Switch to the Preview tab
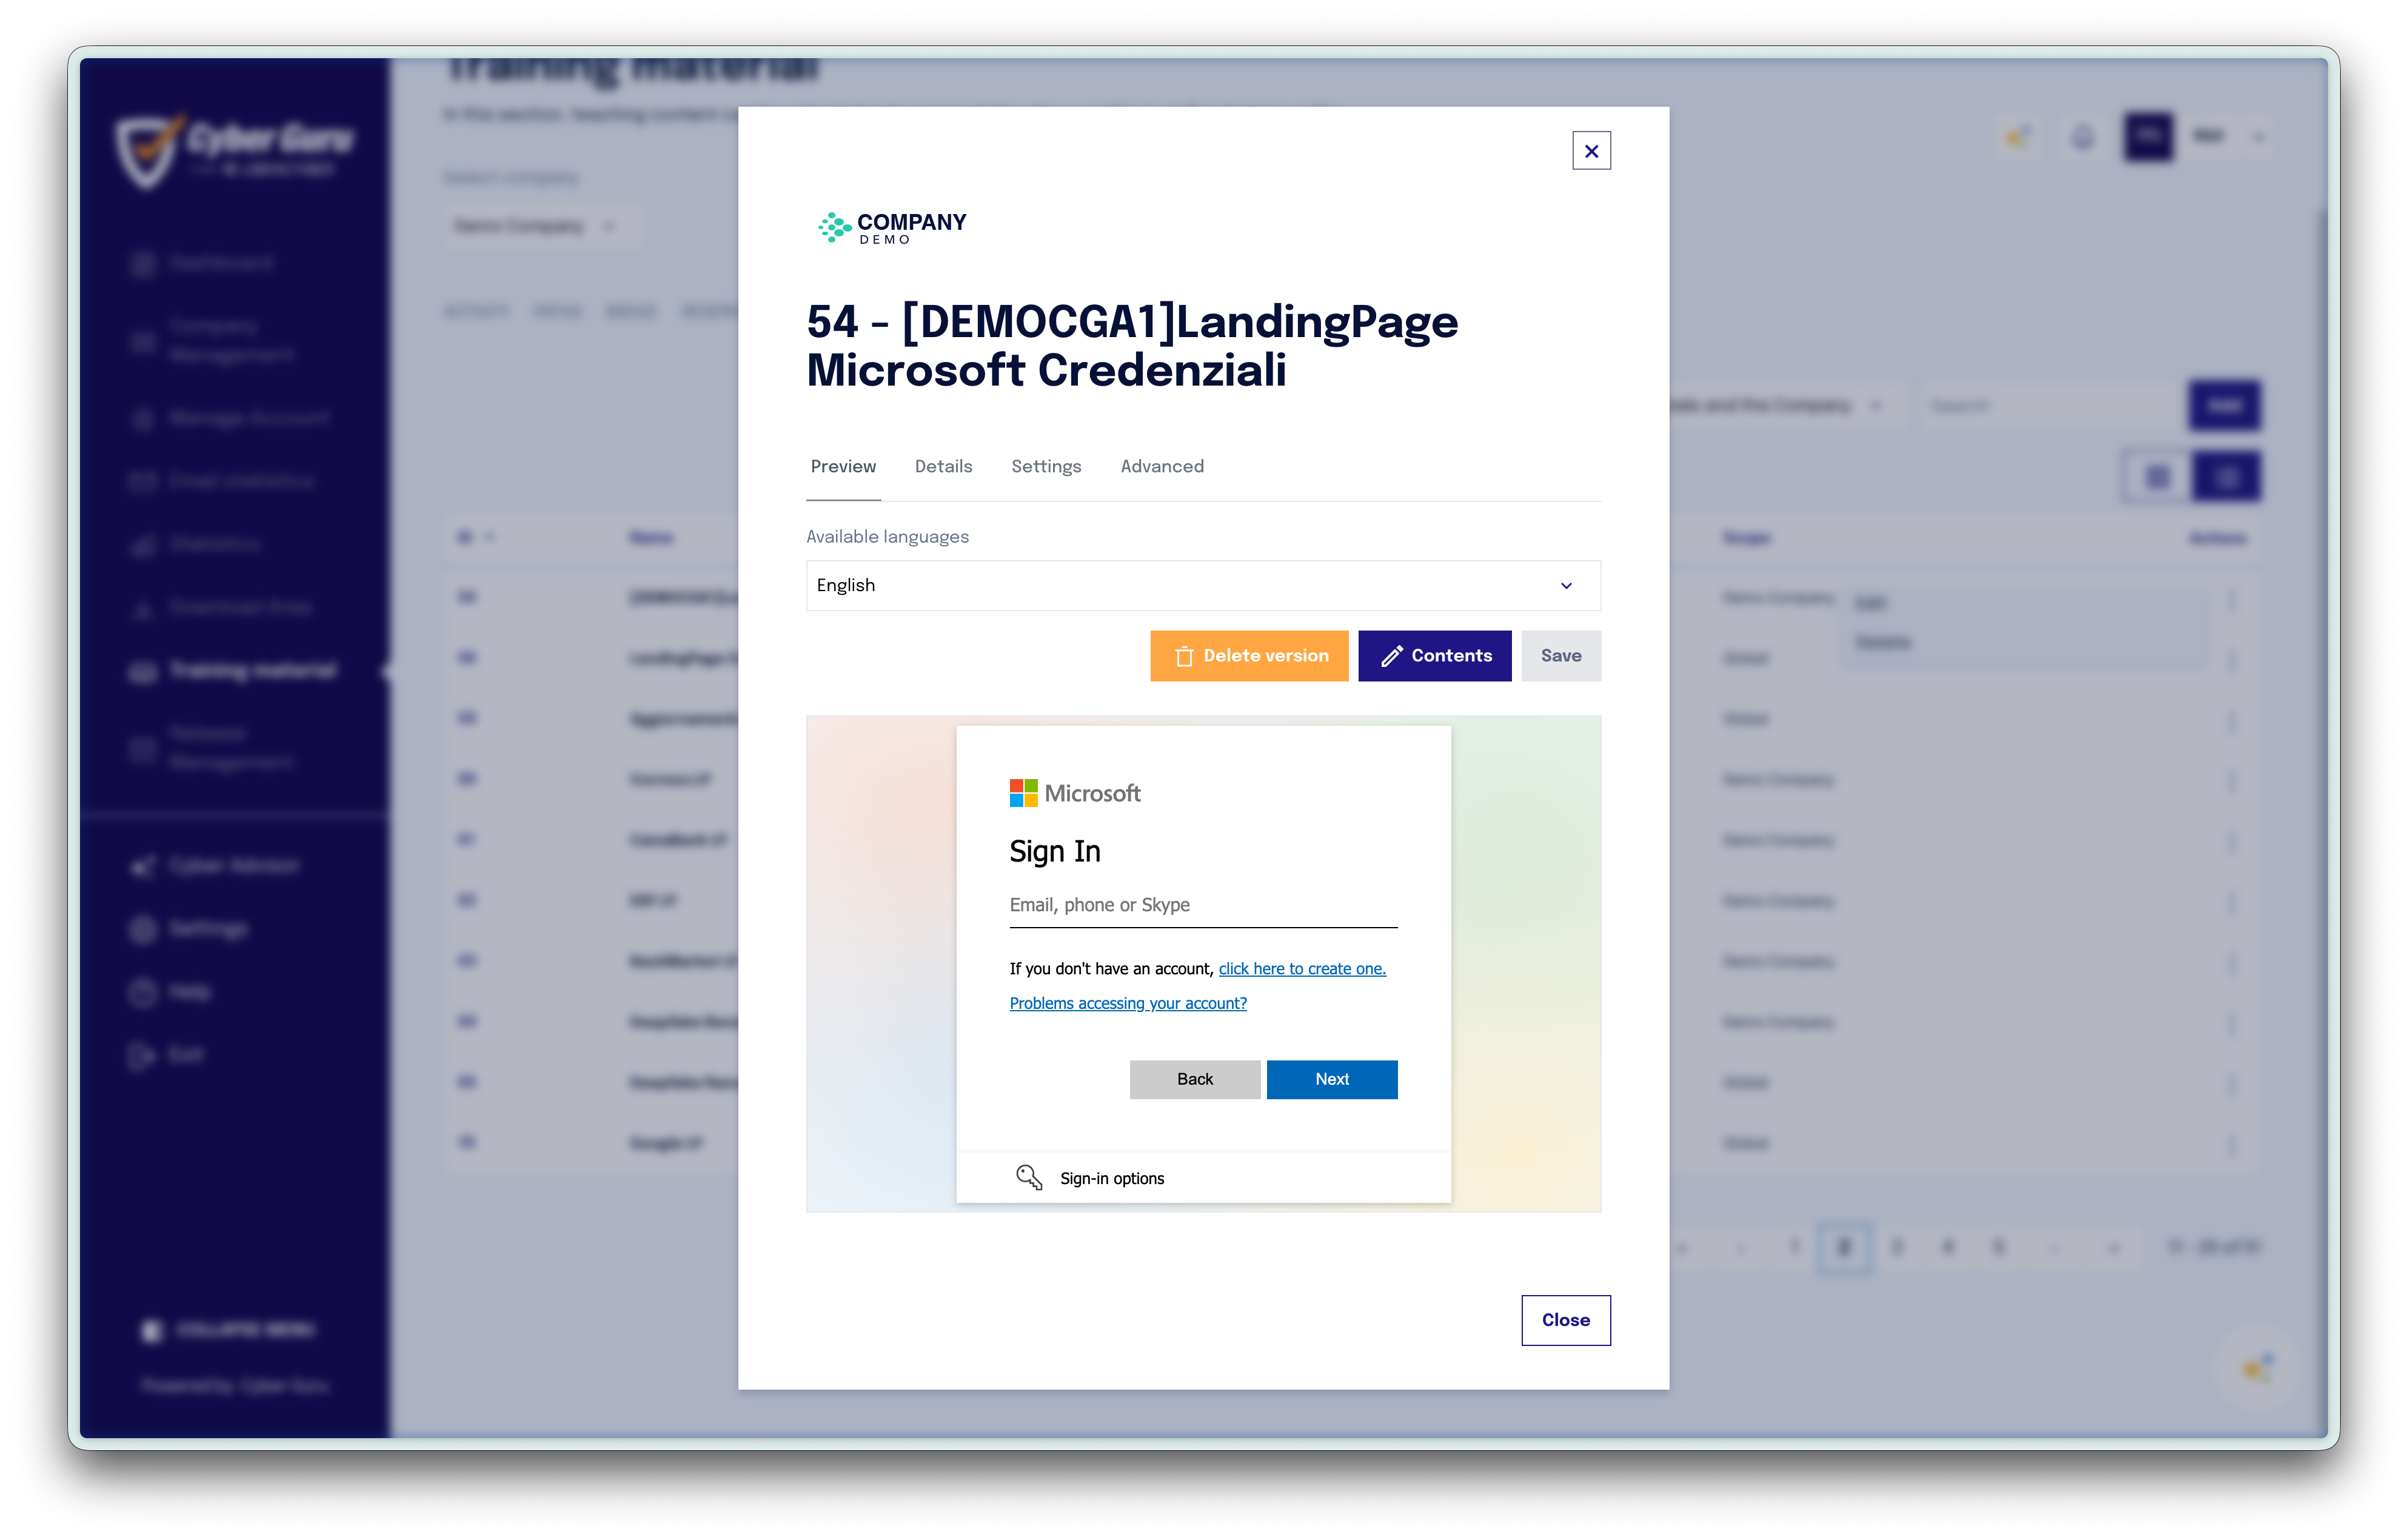The height and width of the screenshot is (1540, 2408). tap(843, 466)
